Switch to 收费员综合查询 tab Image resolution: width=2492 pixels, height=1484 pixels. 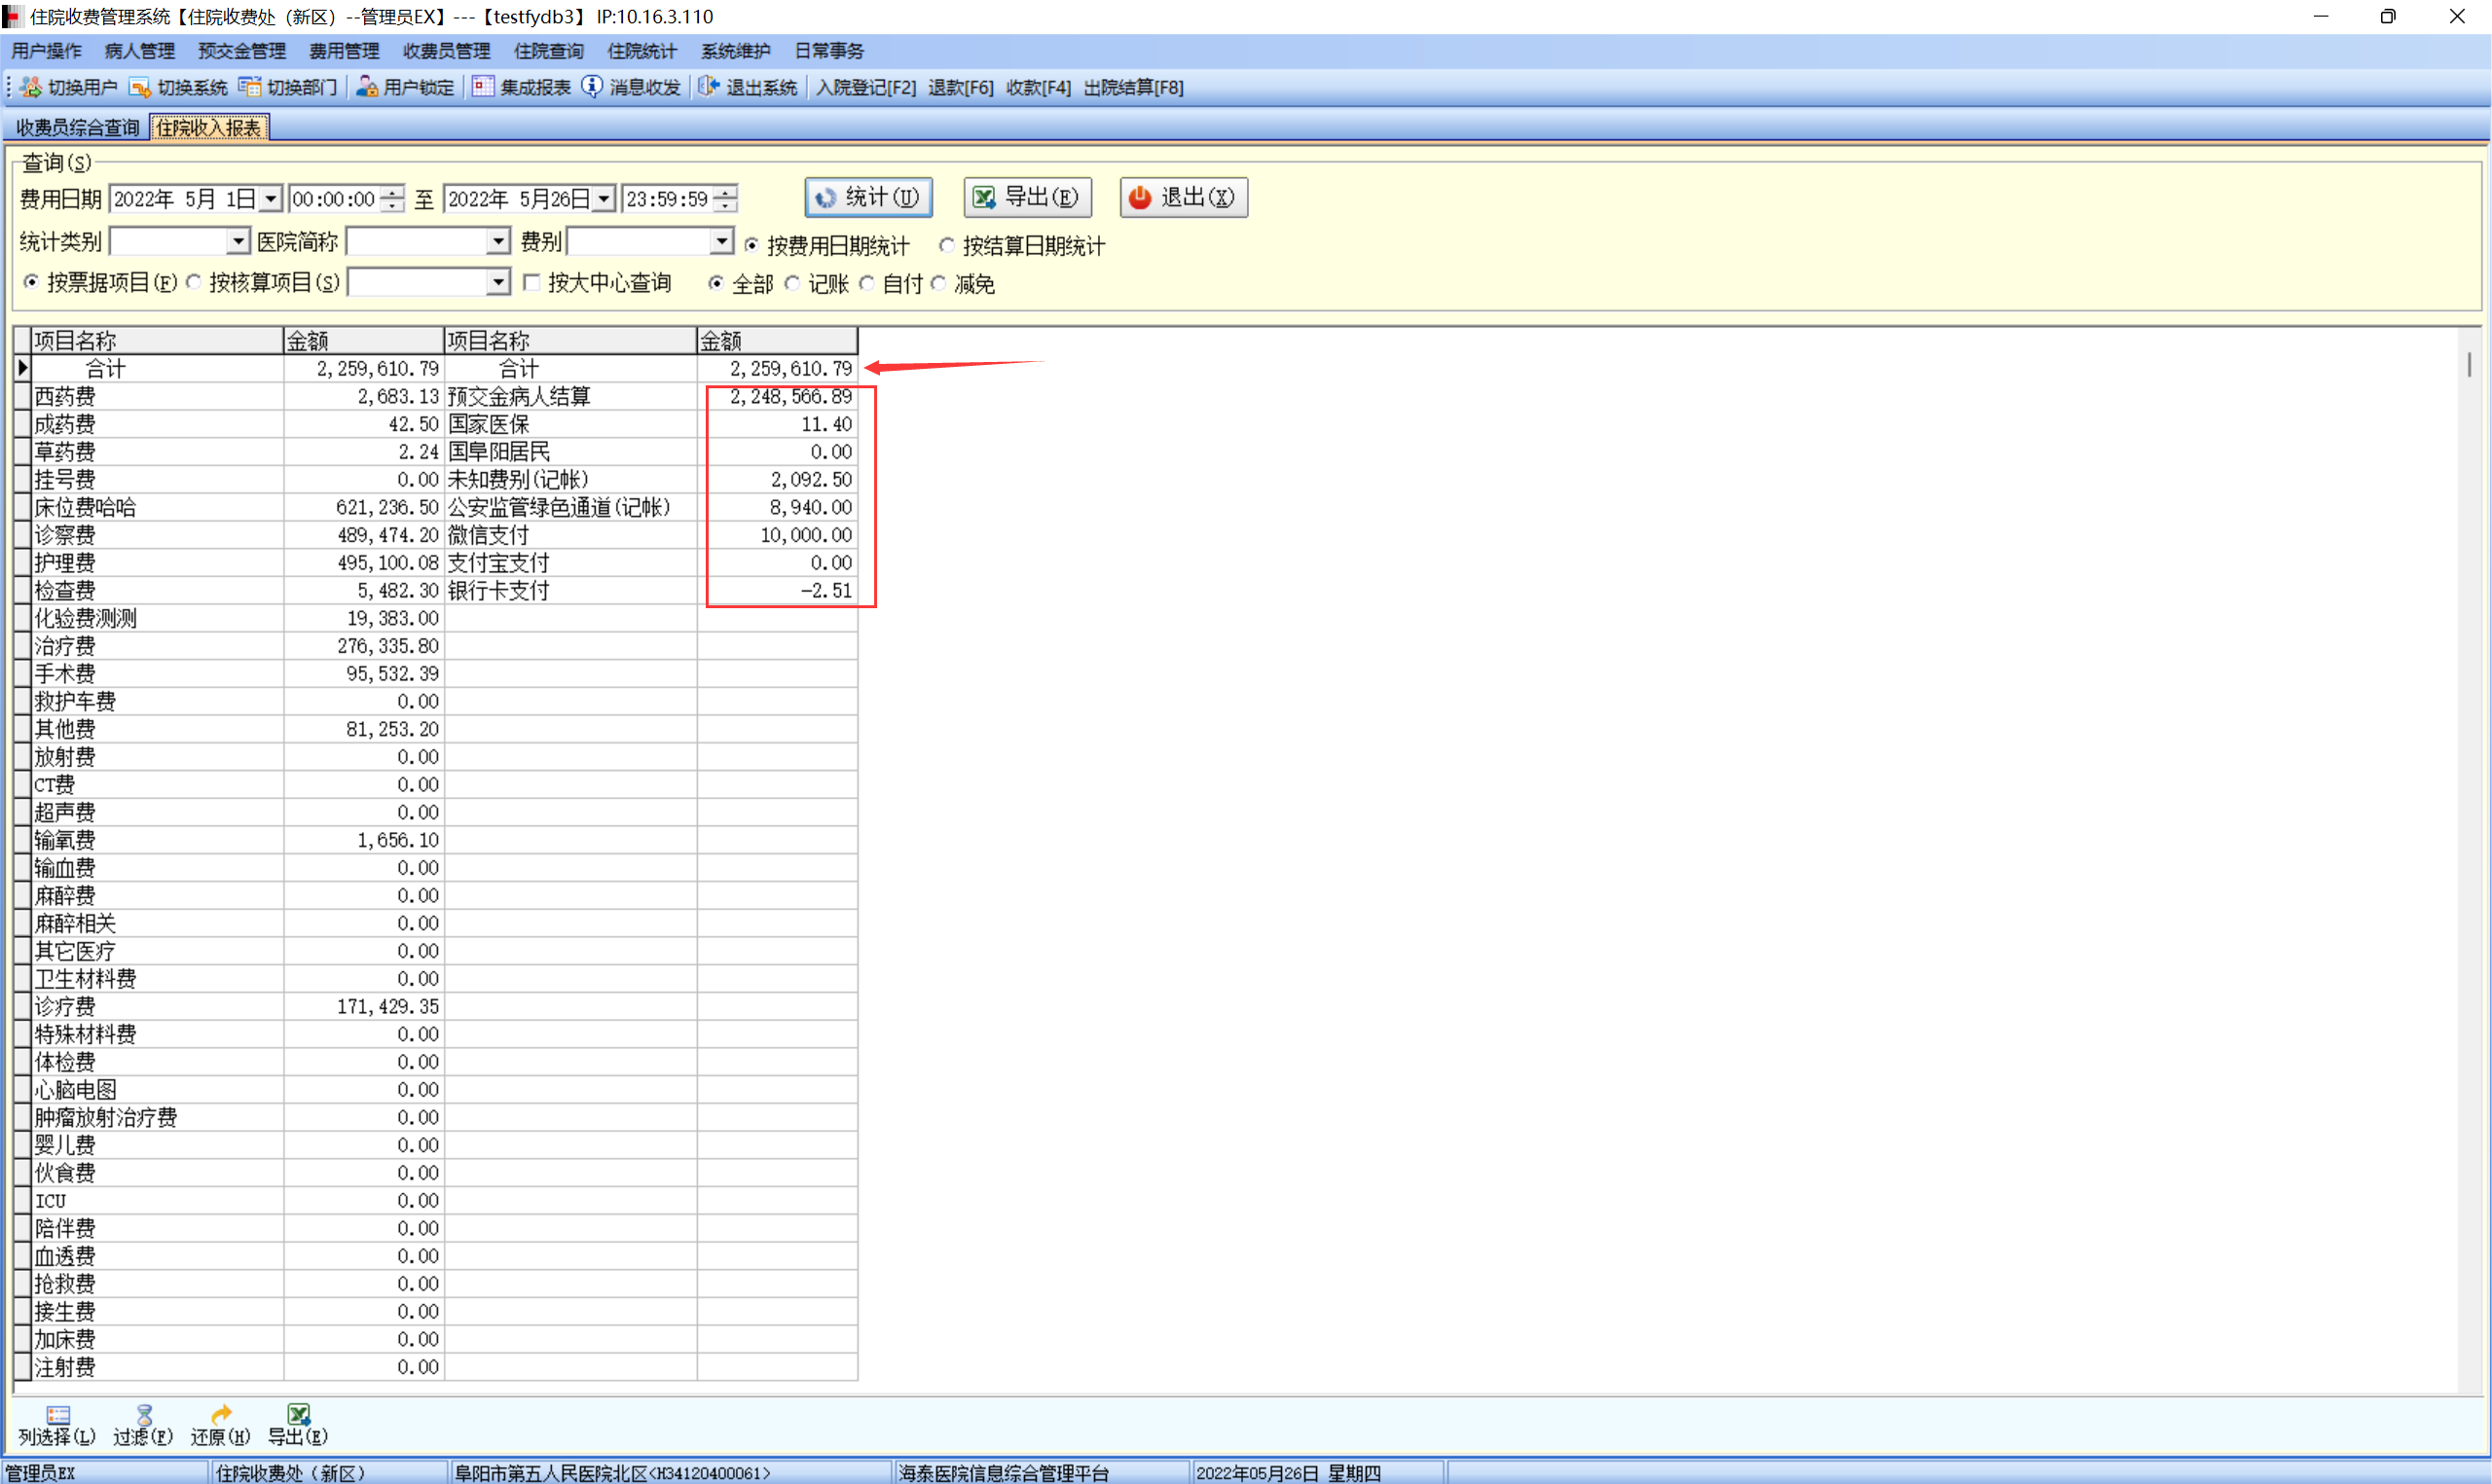(77, 127)
